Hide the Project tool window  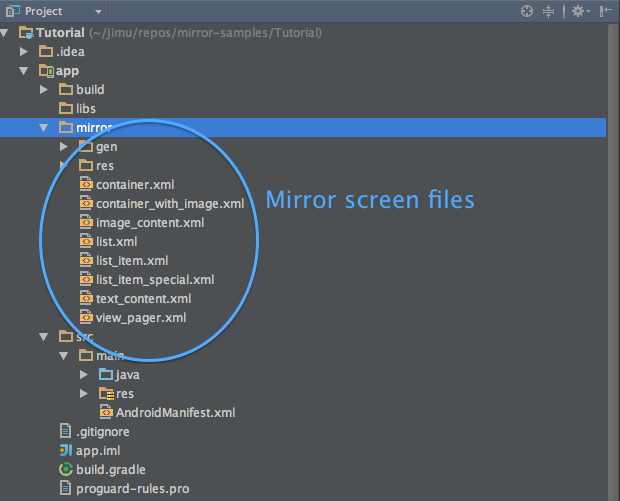point(605,11)
